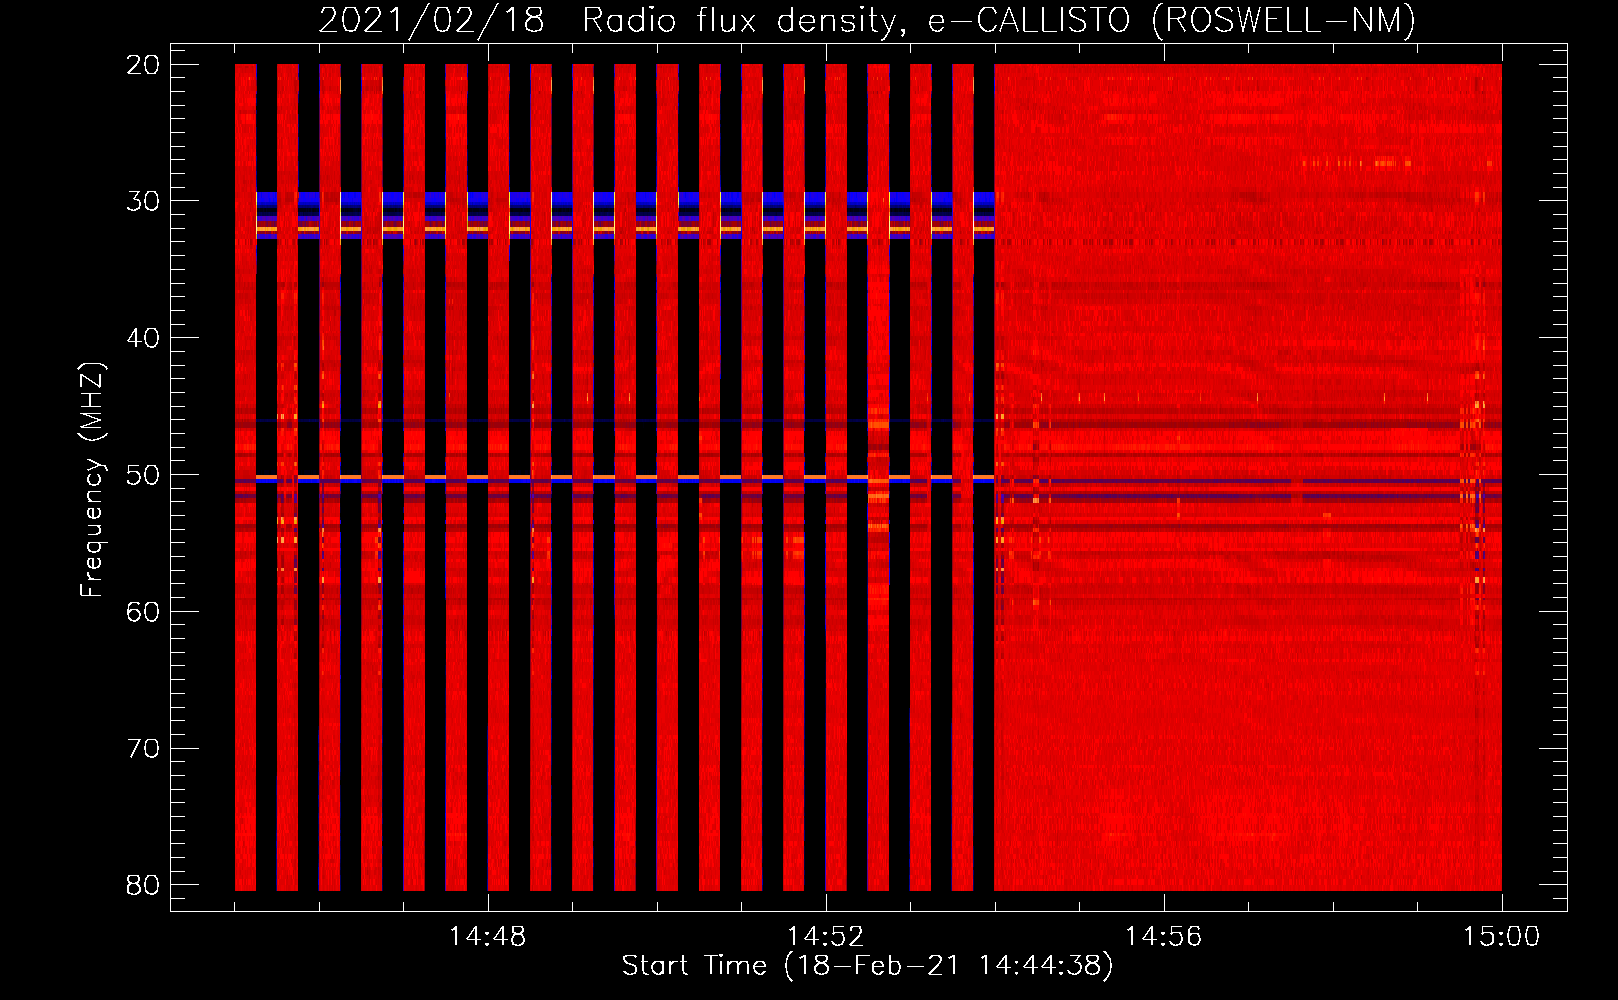Screen dimensions: 1618x1000
Task: Click the 14:48 time tick label
Action: pos(487,937)
